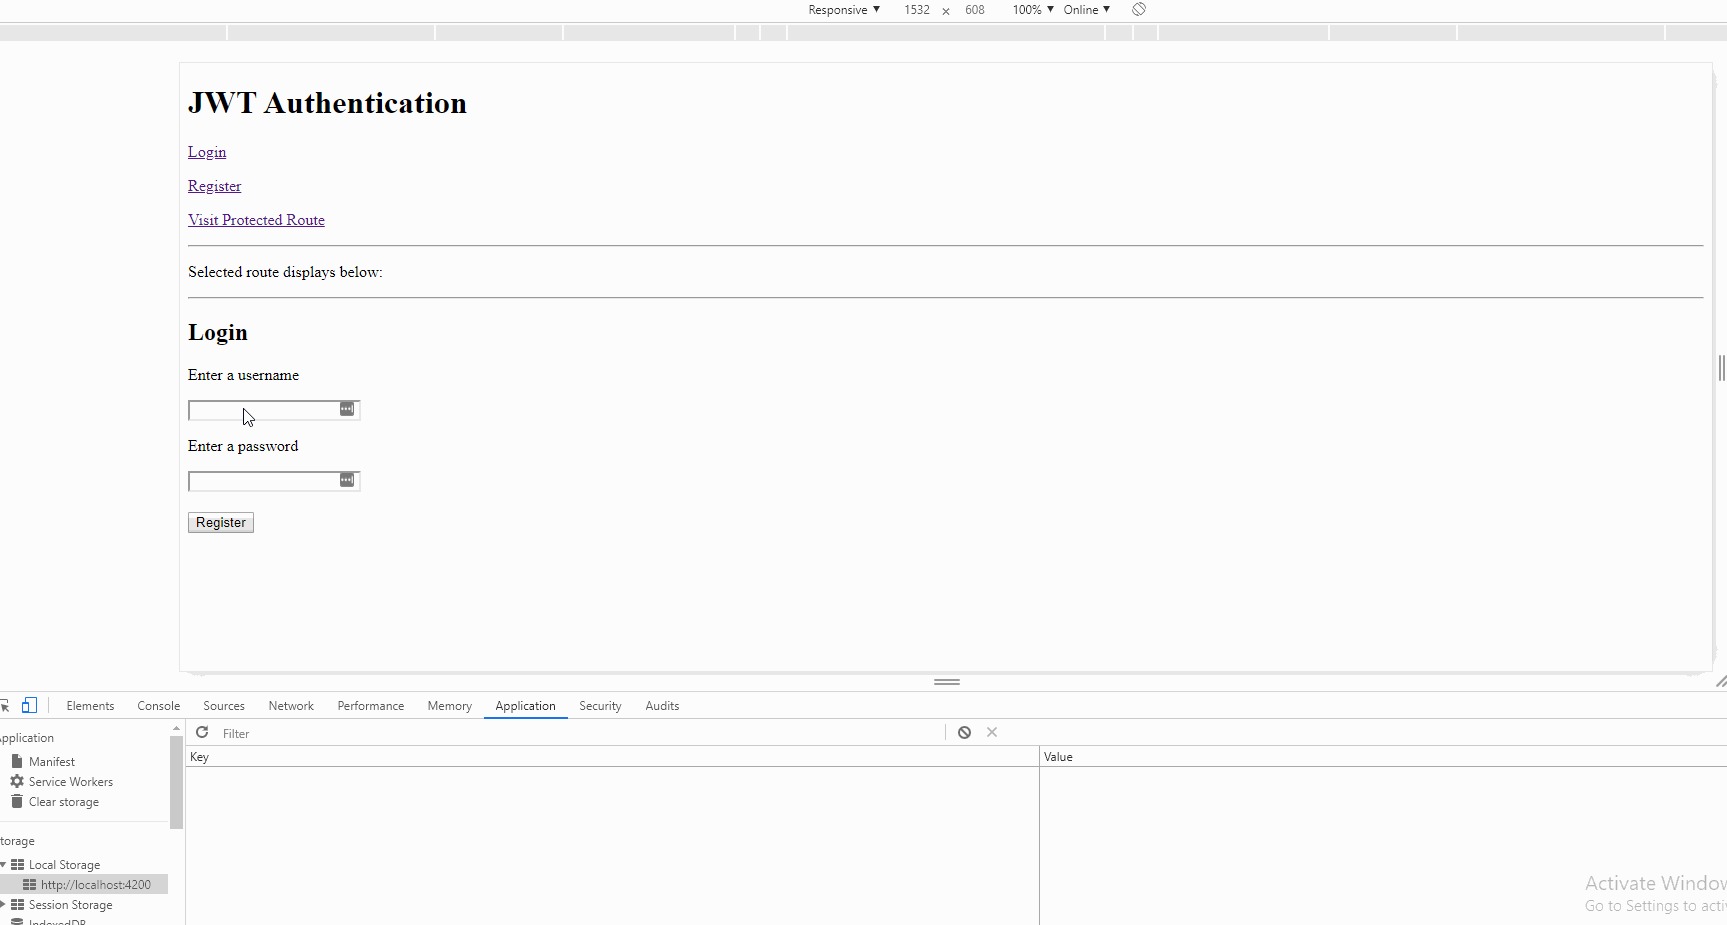Screen dimensions: 1727x925
Task: Select Clear storage trash item
Action: [55, 802]
